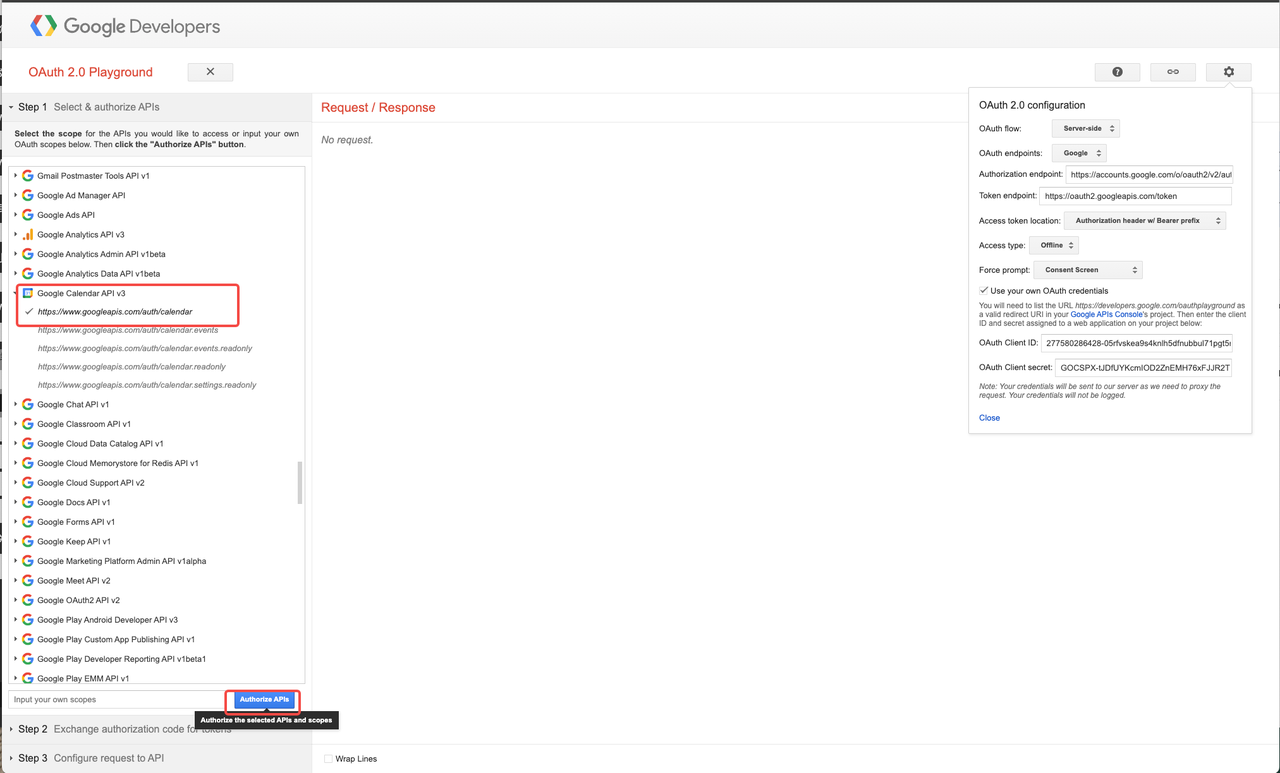1280x773 pixels.
Task: Expand Google Docs API v1 tree arrow
Action: click(x=15, y=502)
